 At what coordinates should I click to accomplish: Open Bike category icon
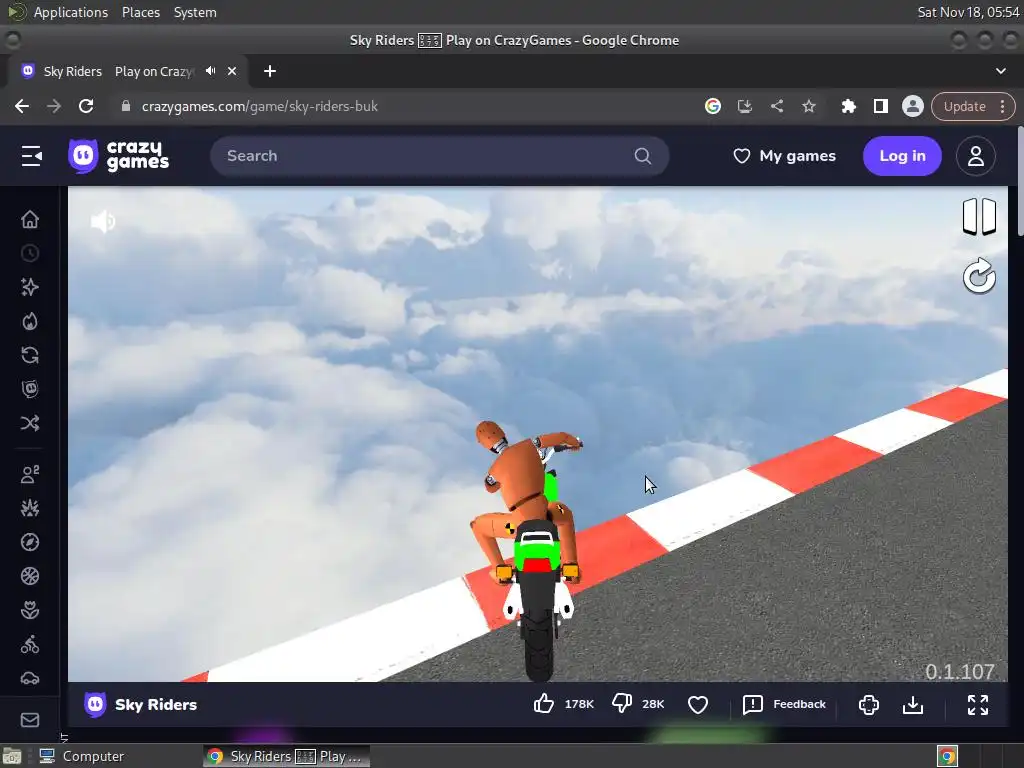(x=30, y=645)
